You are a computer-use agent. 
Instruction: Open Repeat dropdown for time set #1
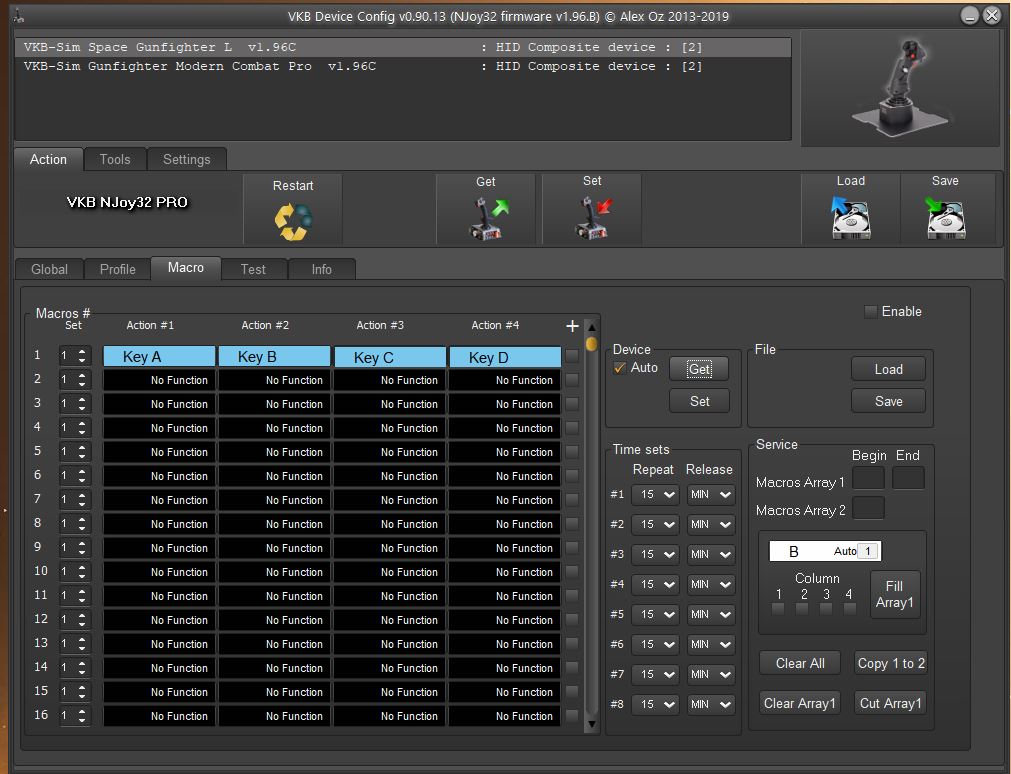tap(655, 495)
